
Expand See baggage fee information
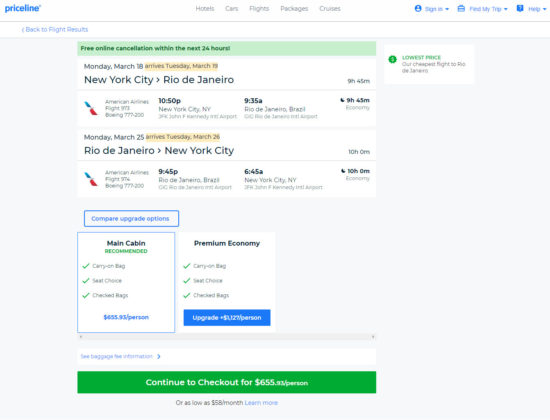[120, 356]
